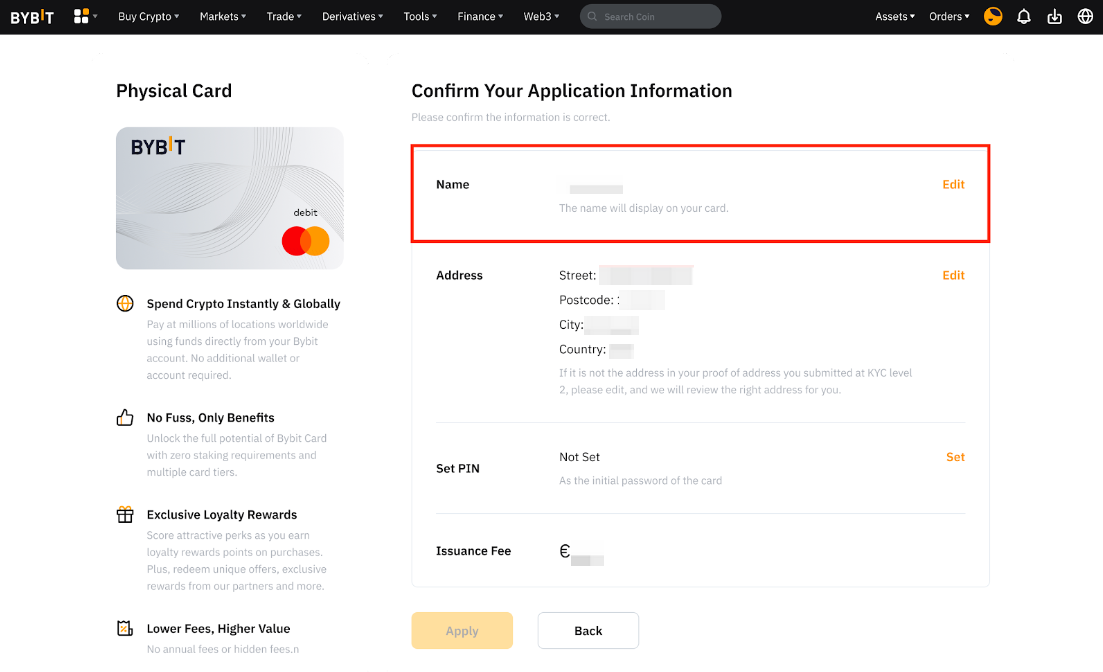Image resolution: width=1103 pixels, height=672 pixels.
Task: Expand the Markets dropdown menu
Action: (x=222, y=16)
